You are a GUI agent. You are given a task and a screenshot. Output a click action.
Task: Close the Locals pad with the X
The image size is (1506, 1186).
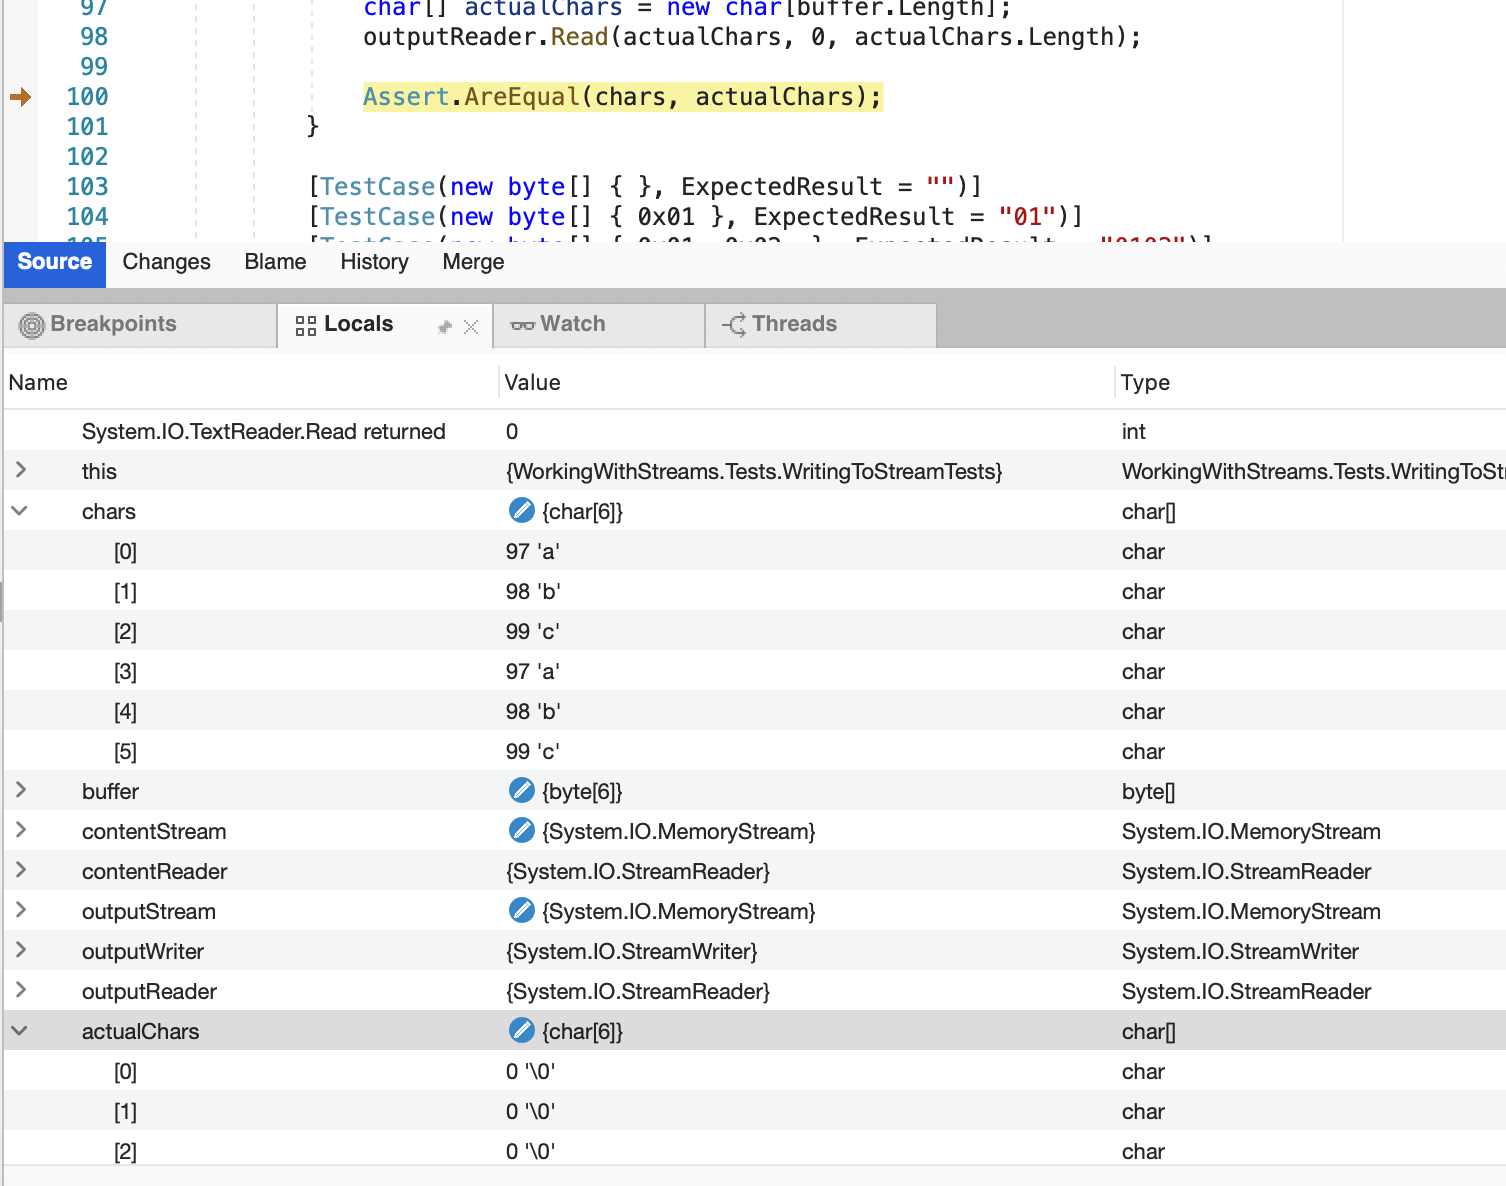click(471, 325)
